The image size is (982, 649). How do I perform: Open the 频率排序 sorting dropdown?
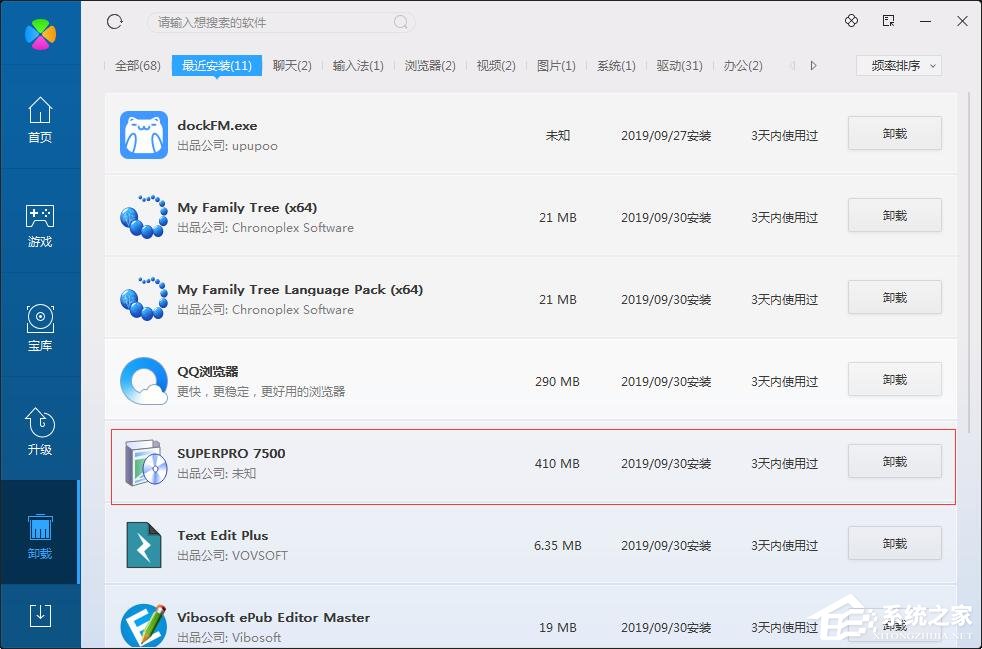pos(897,65)
